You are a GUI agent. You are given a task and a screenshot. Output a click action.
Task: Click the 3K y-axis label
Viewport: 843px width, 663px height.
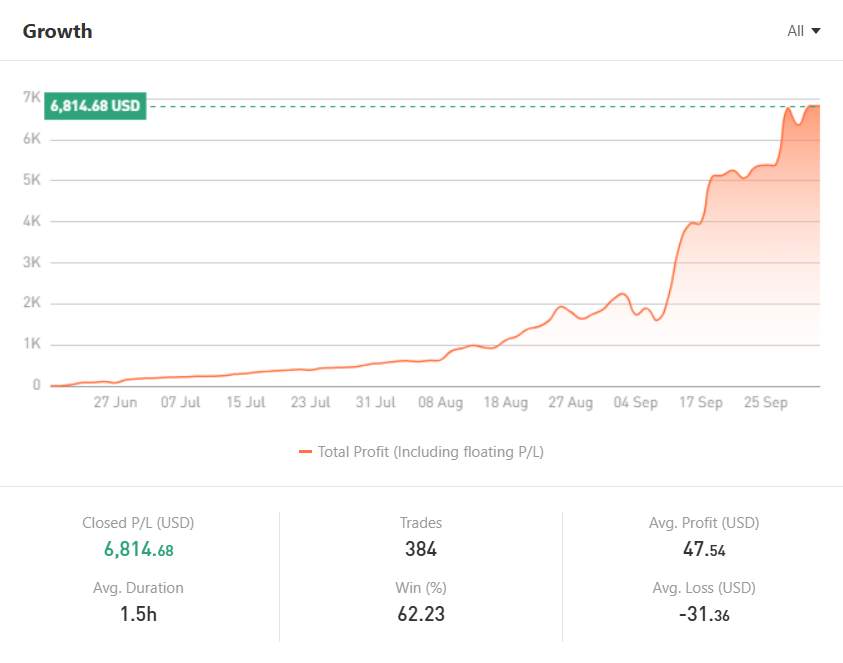(31, 262)
